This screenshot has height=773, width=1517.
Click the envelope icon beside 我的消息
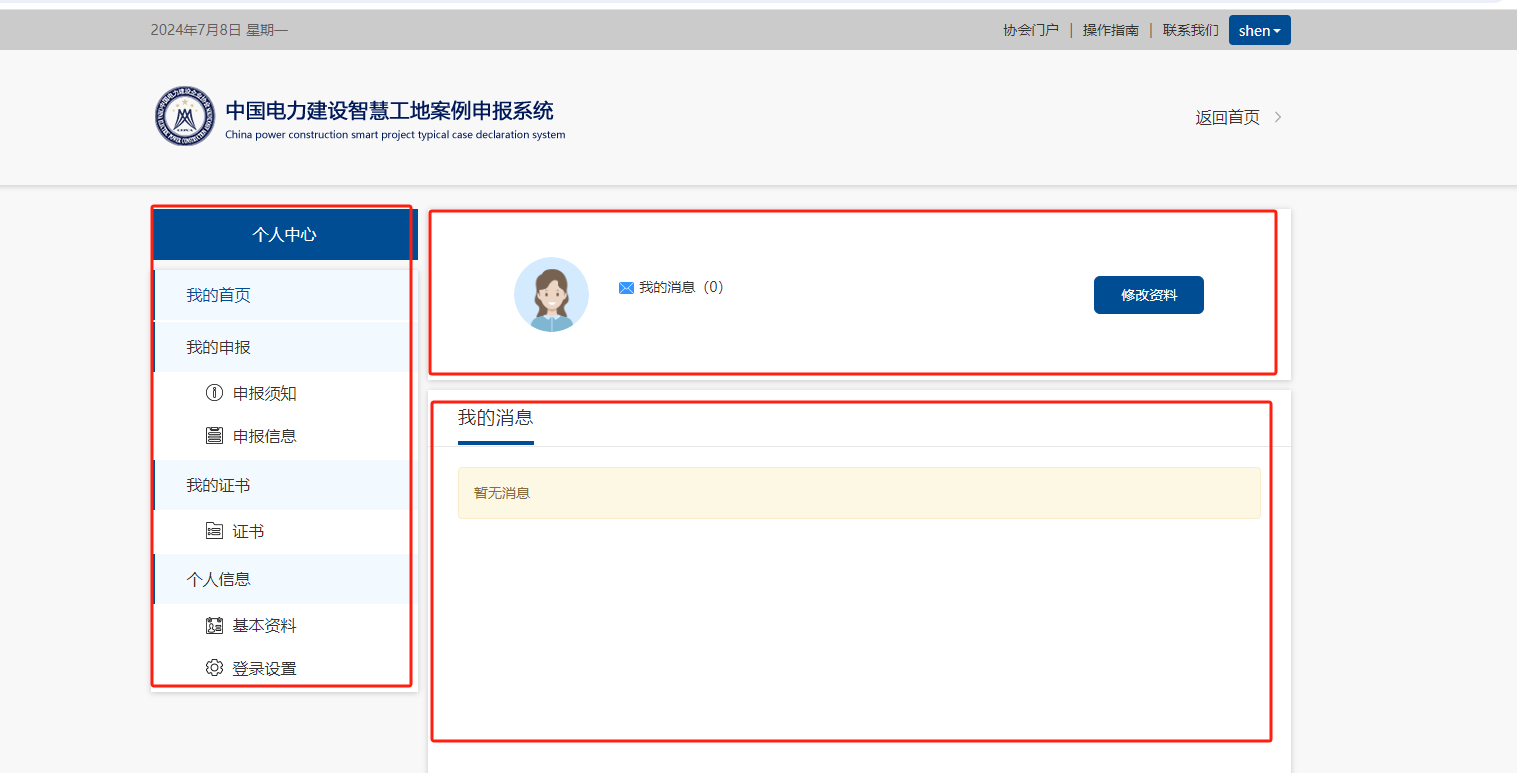click(x=626, y=288)
